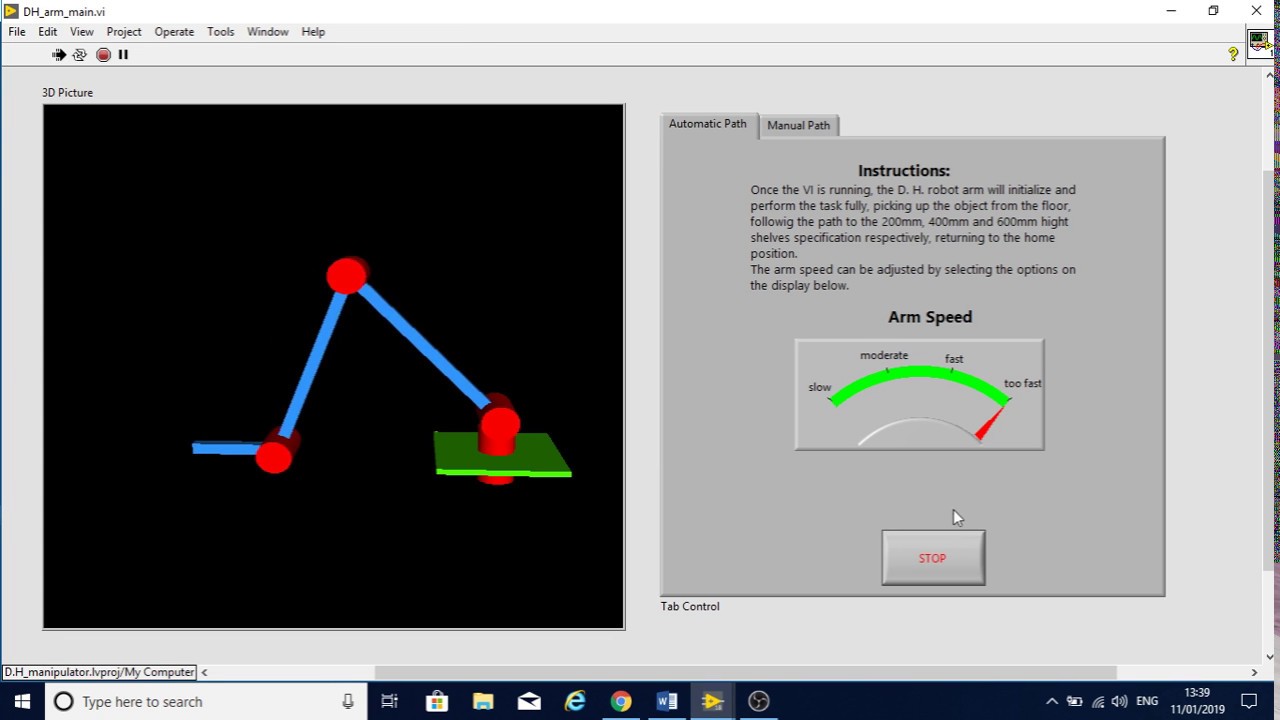Open the Project menu
1280x720 pixels.
[124, 32]
